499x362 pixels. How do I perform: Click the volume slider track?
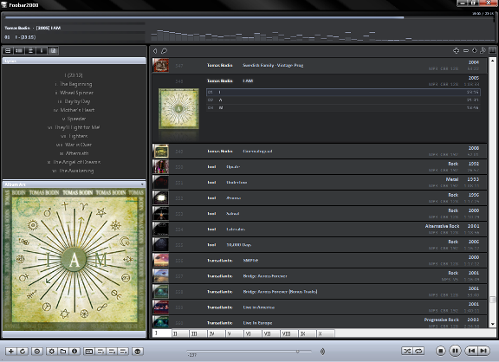[249, 351]
